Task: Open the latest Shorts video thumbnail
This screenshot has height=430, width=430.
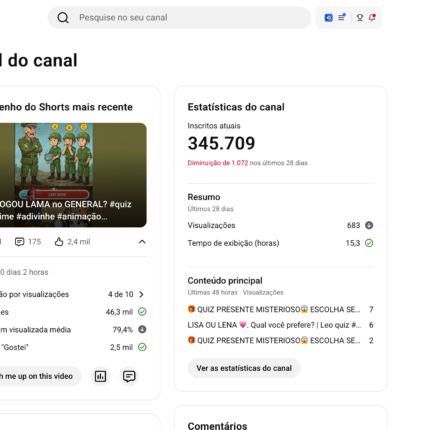Action: (73, 175)
